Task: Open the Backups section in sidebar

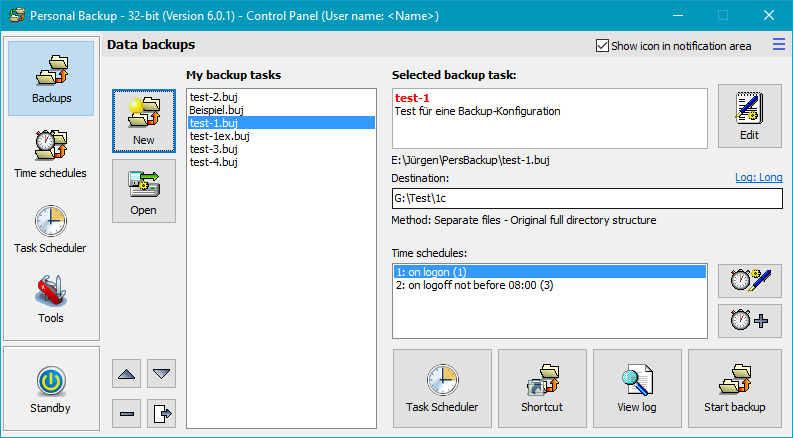Action: [50, 78]
